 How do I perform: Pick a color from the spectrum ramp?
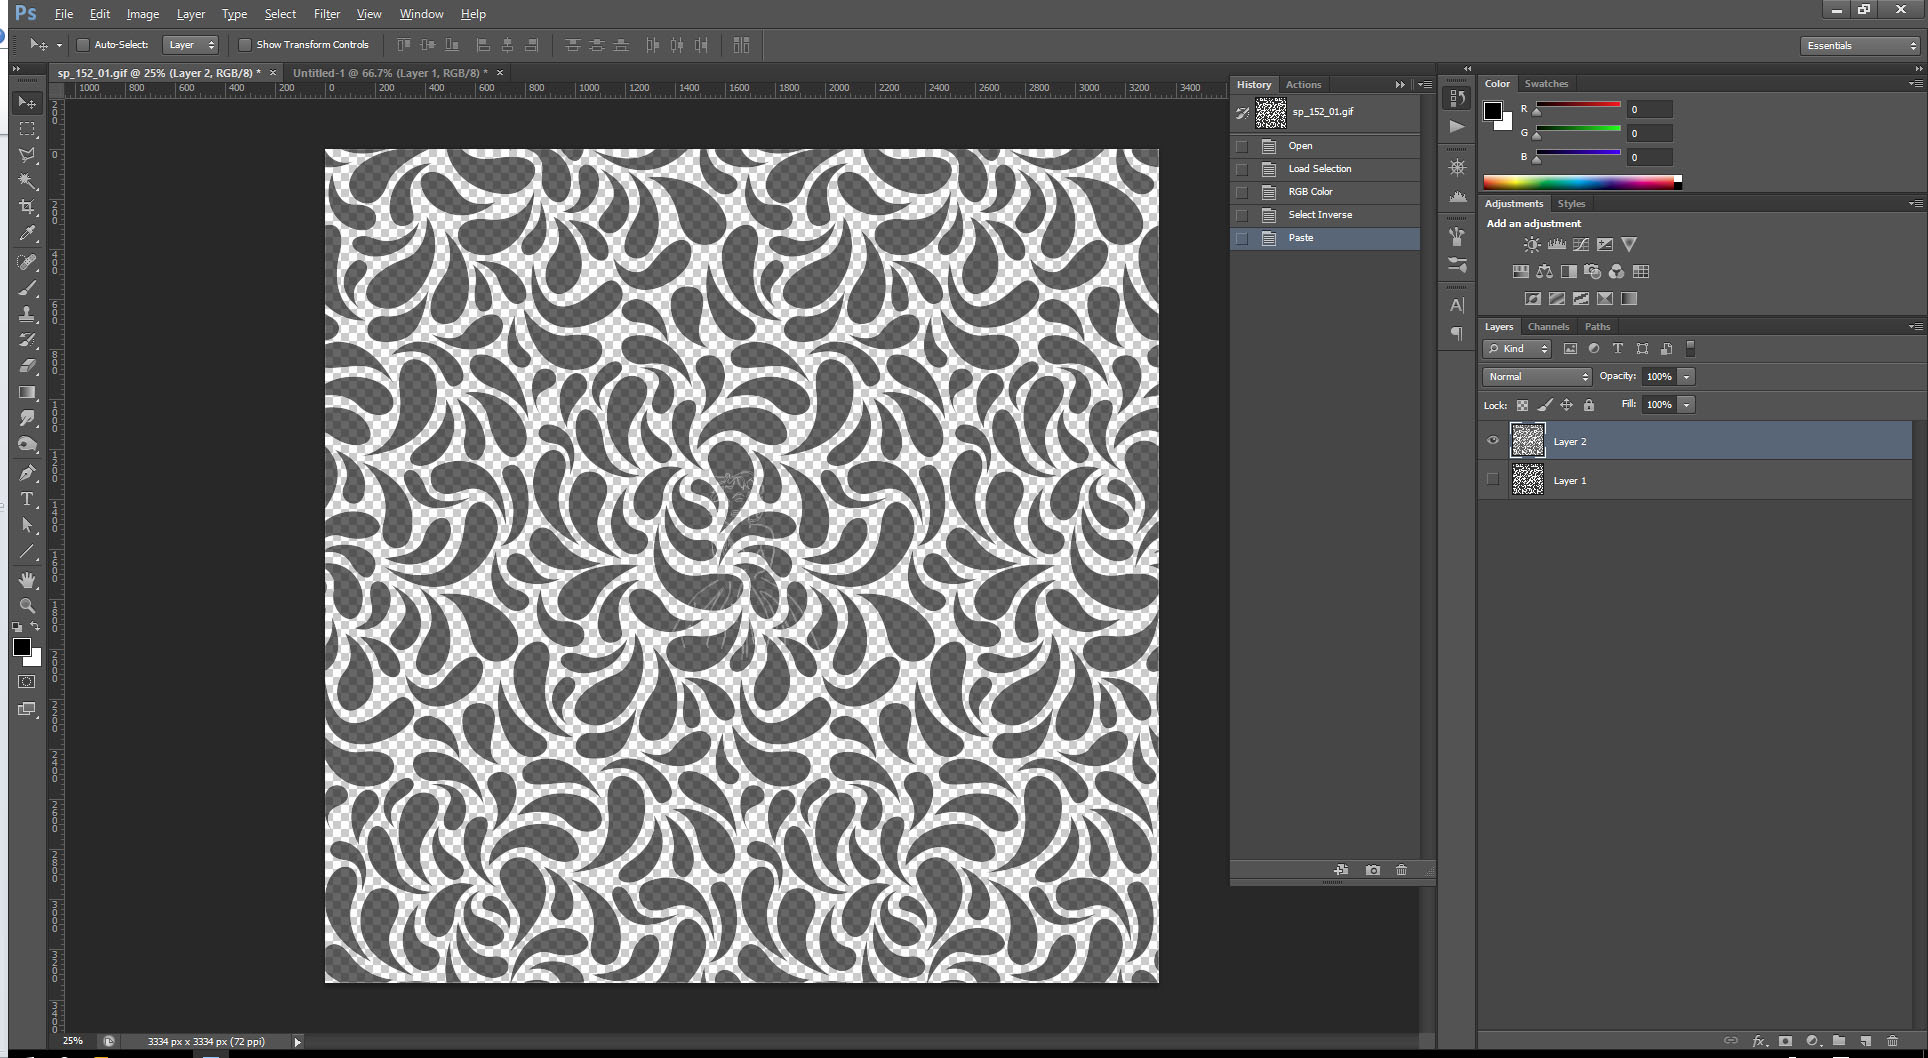coord(1580,182)
